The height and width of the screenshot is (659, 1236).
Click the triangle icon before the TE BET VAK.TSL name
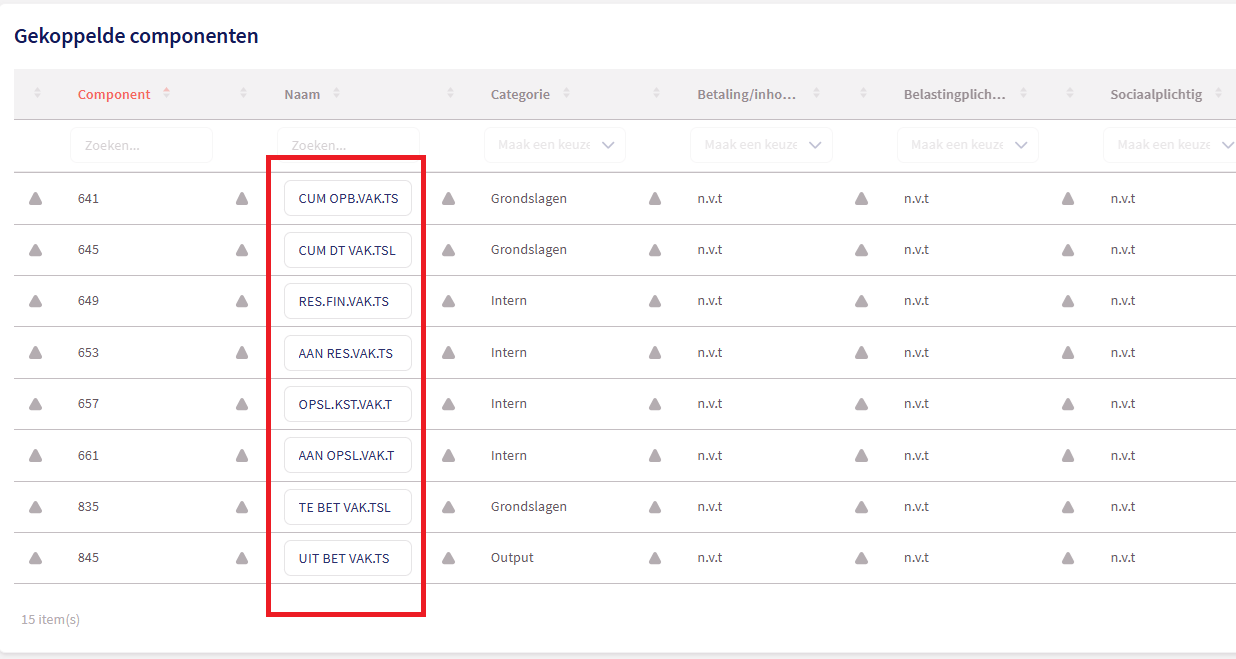(242, 507)
